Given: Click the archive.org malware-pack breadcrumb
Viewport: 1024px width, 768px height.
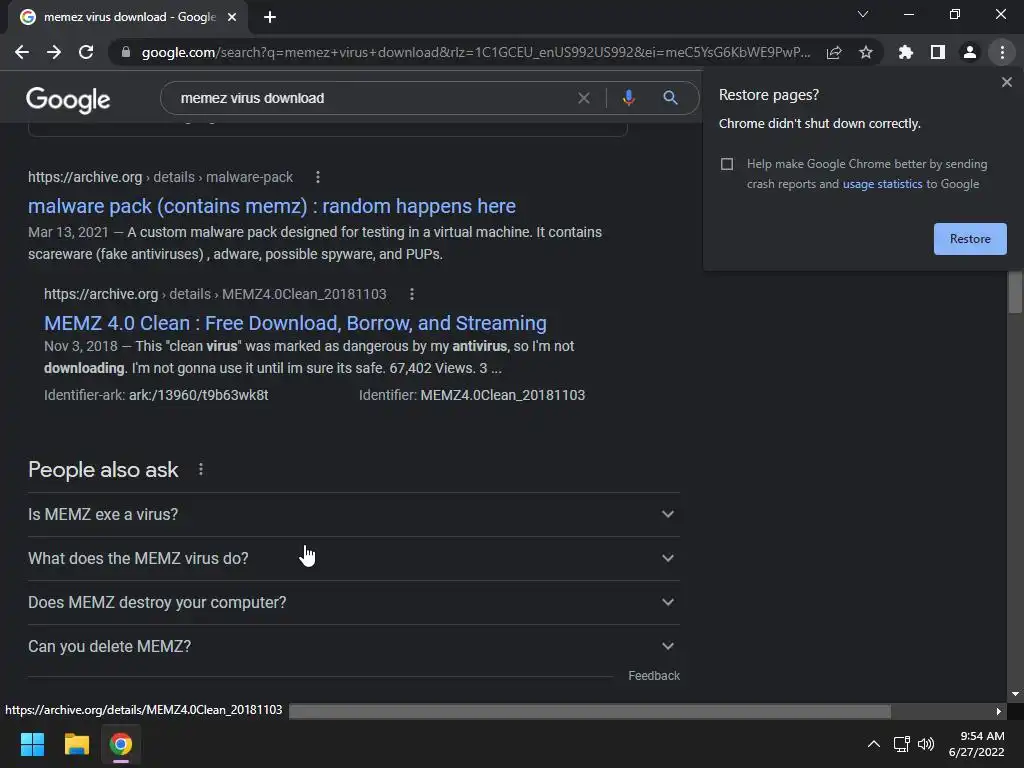Looking at the screenshot, I should coord(161,177).
